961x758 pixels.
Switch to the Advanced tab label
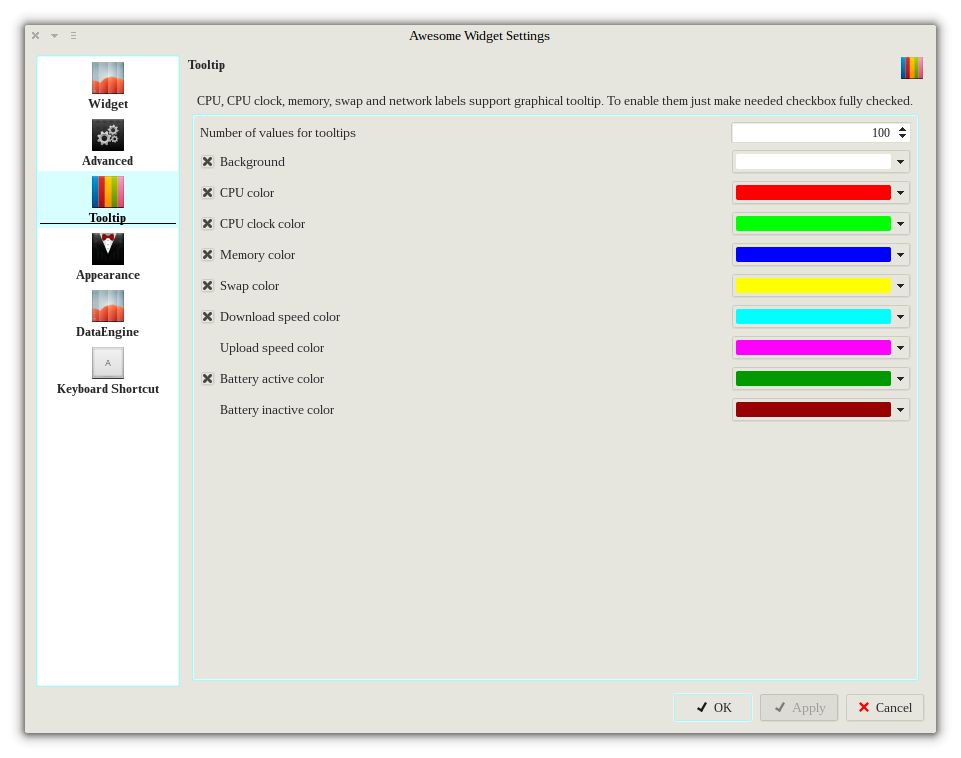(x=108, y=161)
